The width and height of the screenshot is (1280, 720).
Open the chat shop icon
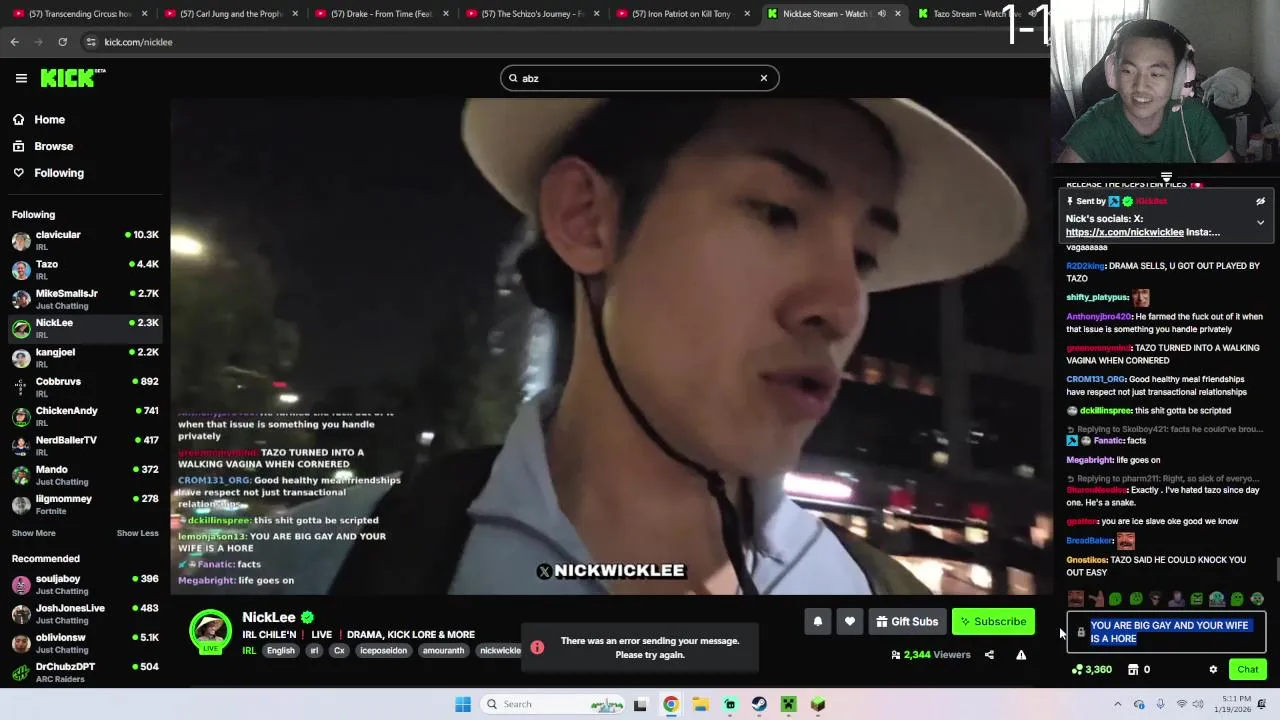pyautogui.click(x=1133, y=670)
